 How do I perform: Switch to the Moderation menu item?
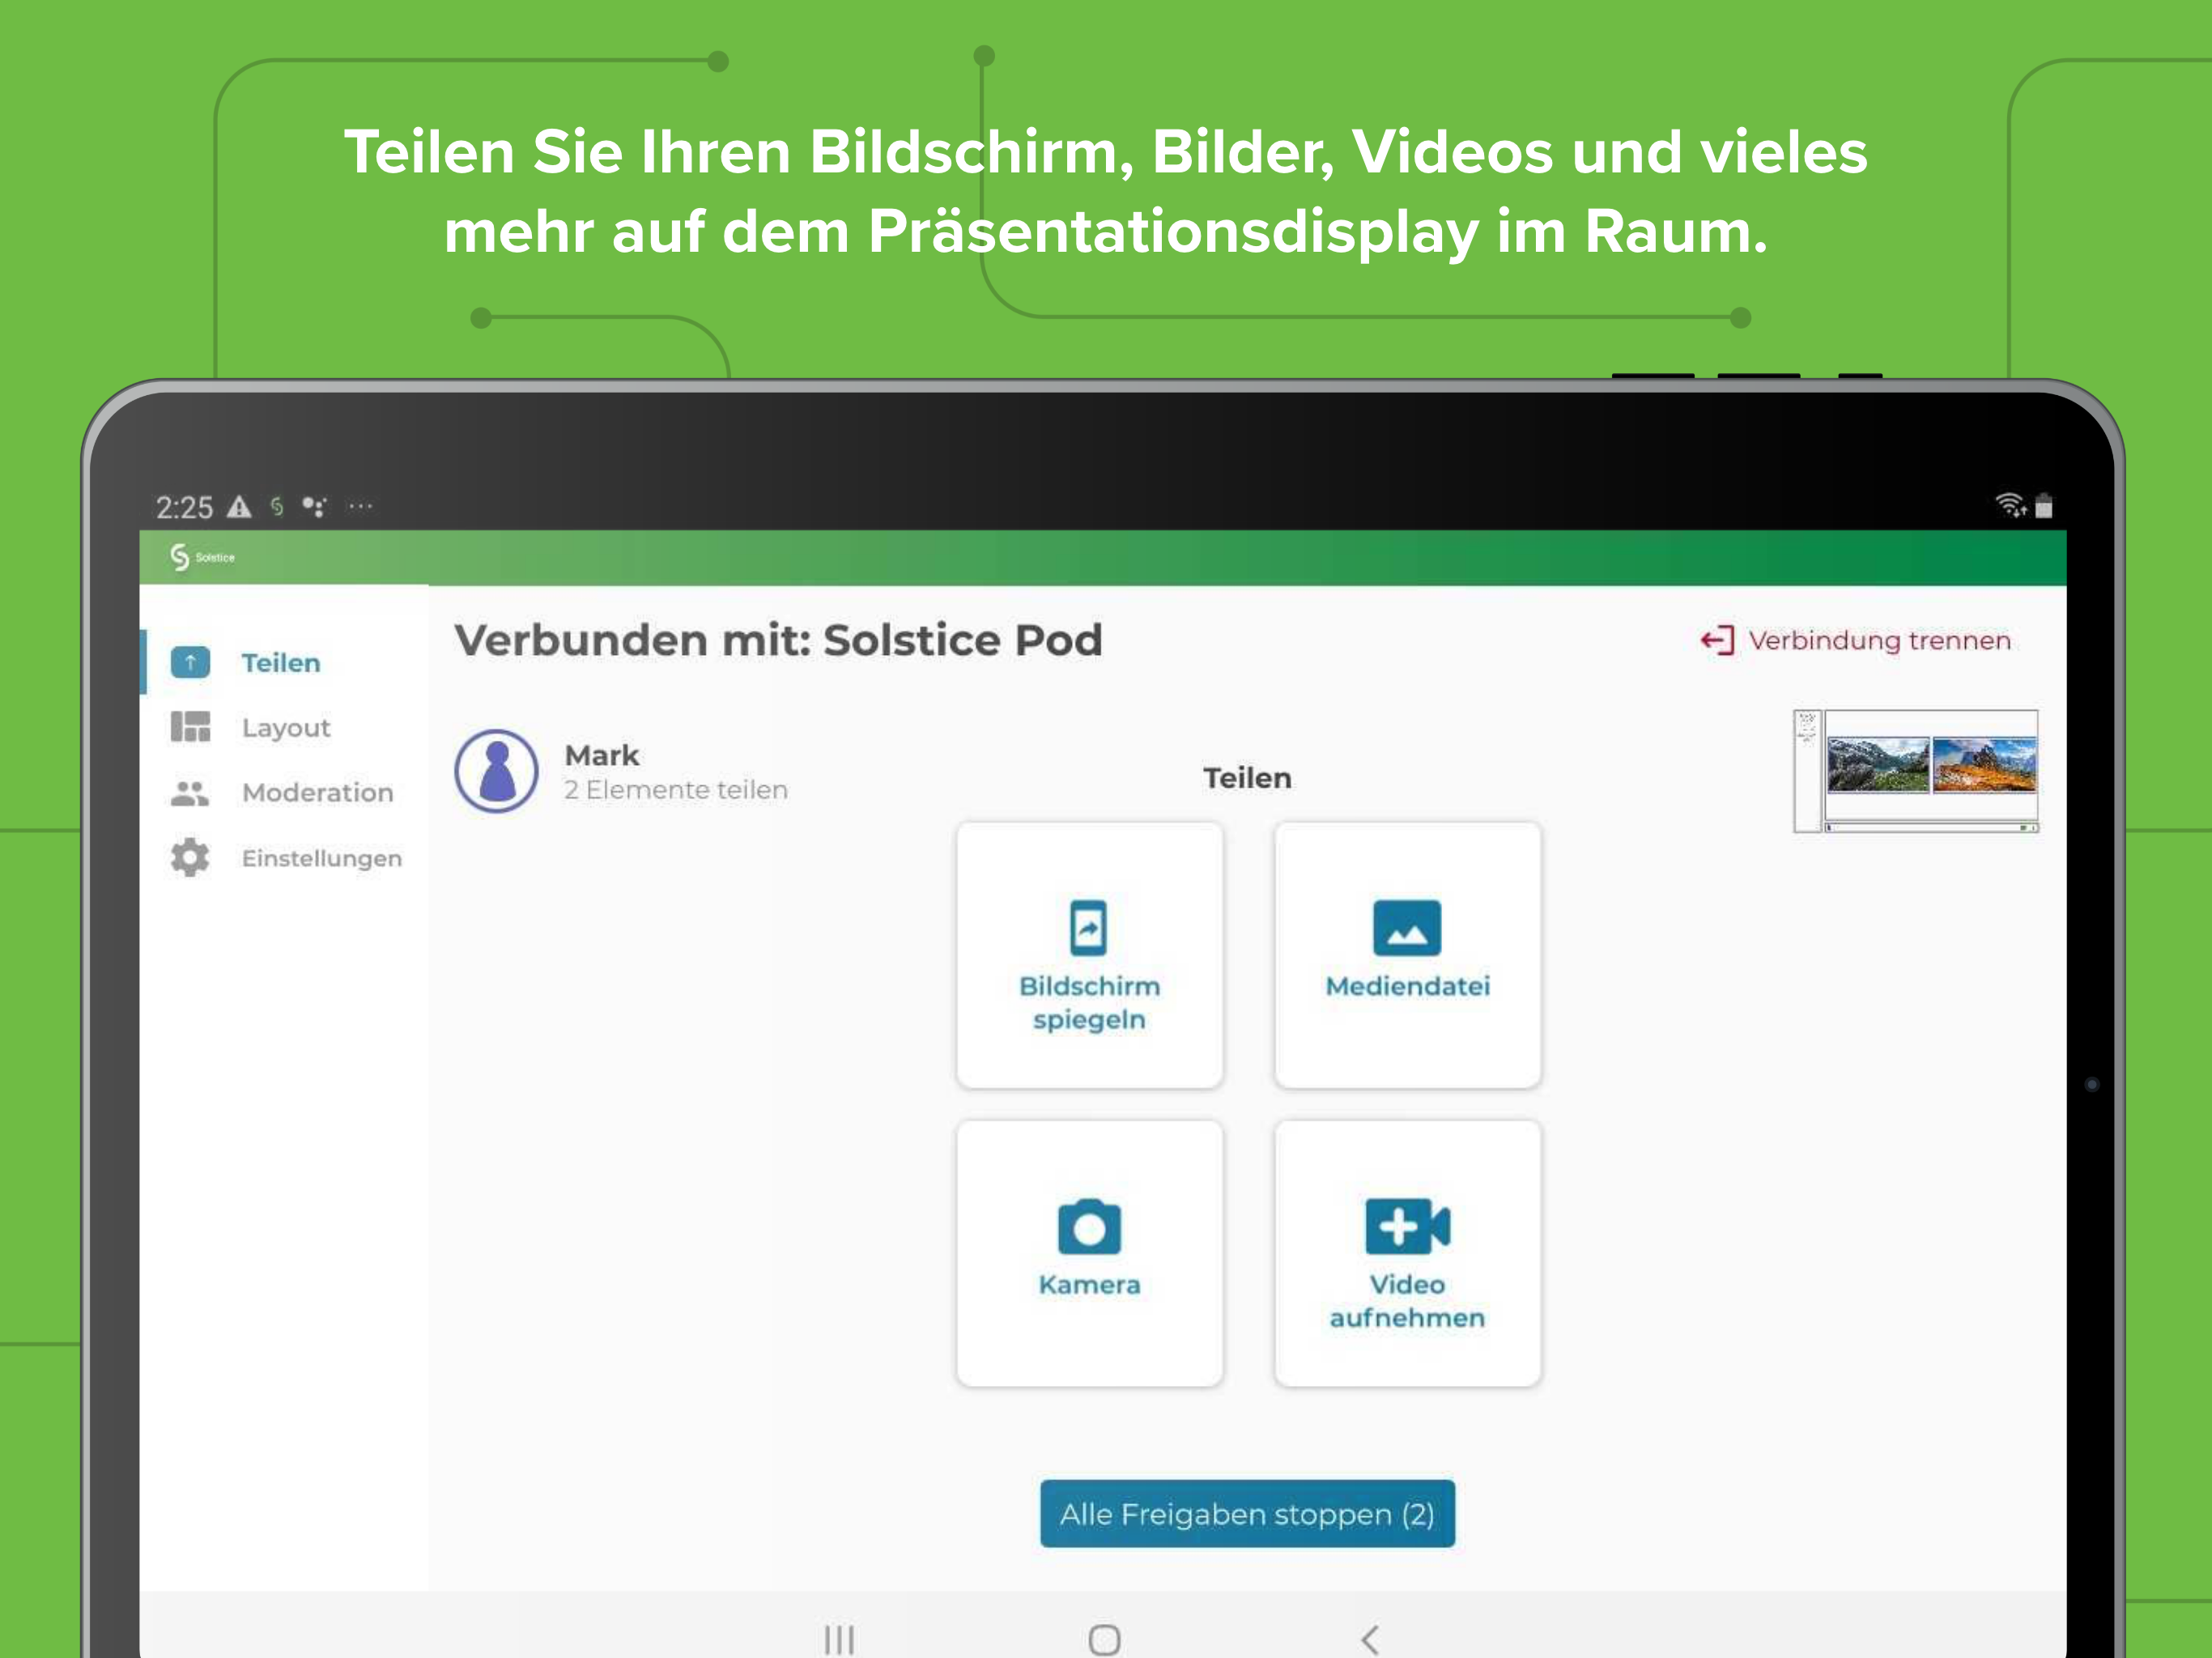[x=318, y=793]
